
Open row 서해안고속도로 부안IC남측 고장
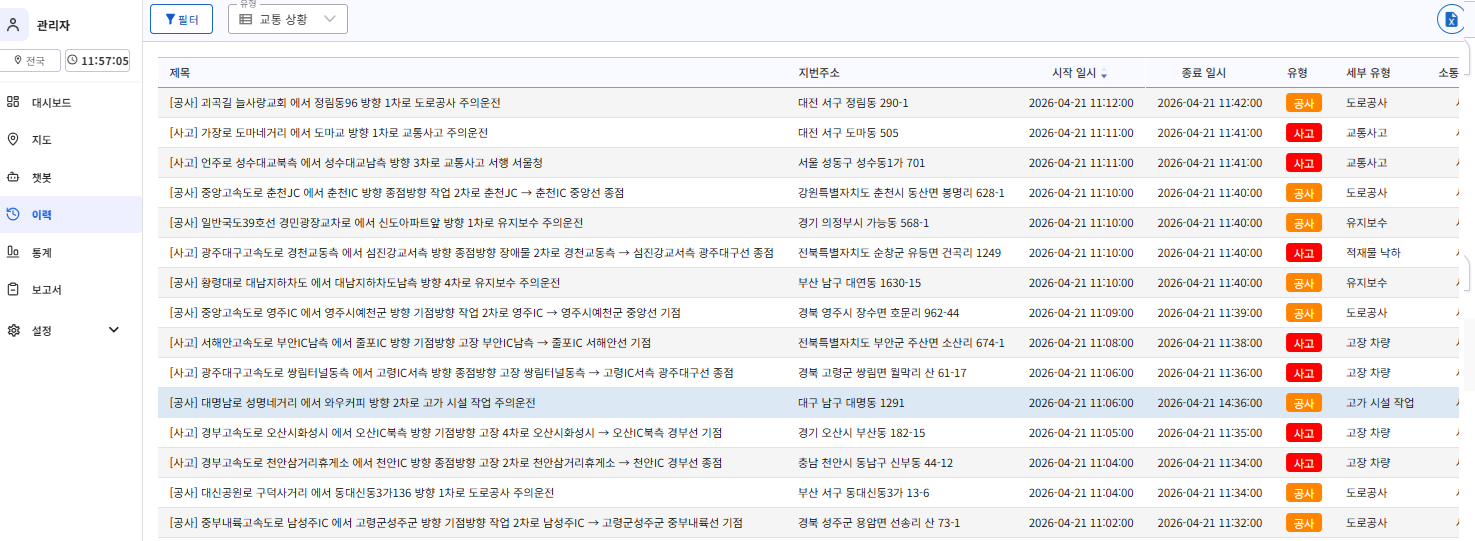tap(808, 343)
